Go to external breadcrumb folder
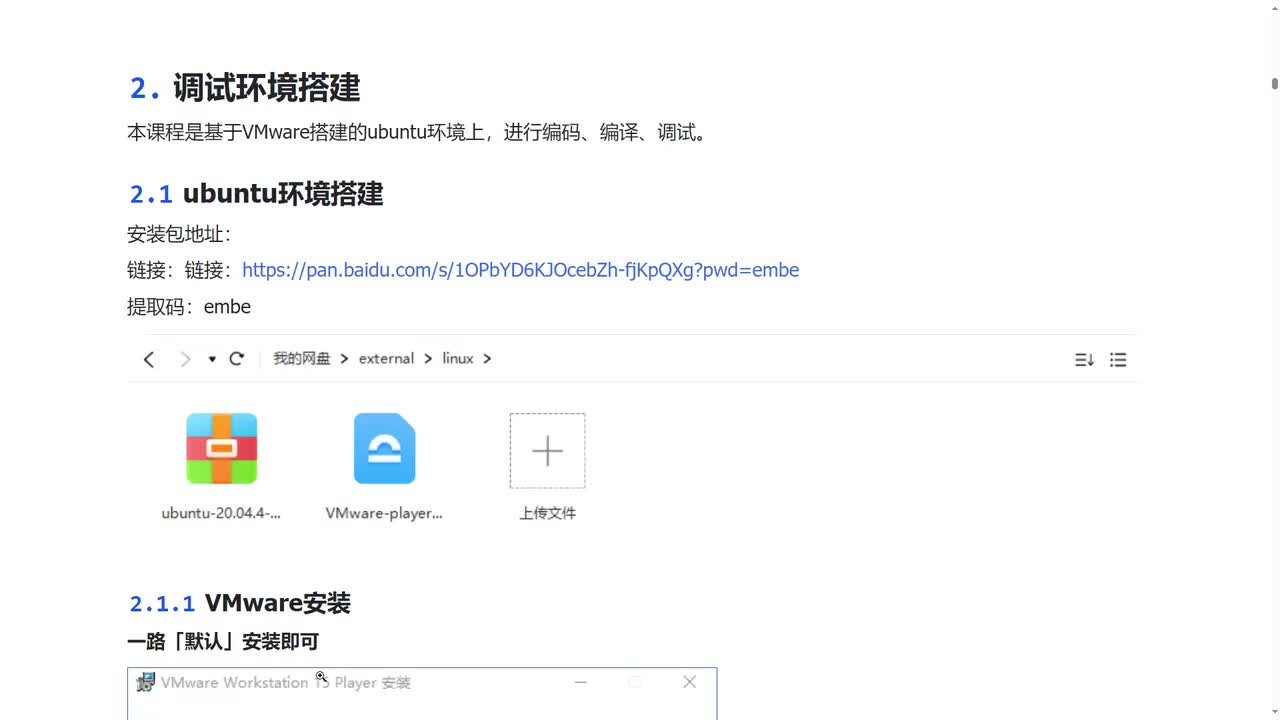Image resolution: width=1280 pixels, height=720 pixels. pos(386,358)
